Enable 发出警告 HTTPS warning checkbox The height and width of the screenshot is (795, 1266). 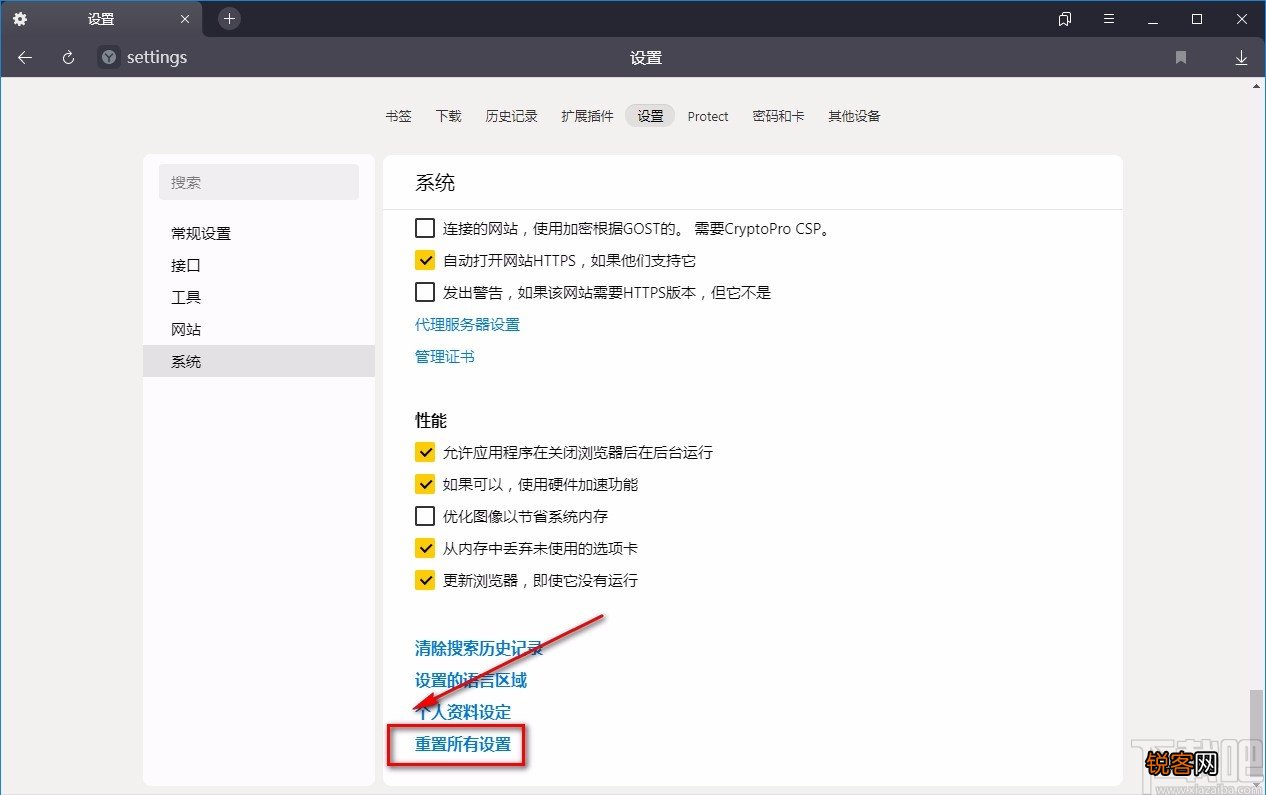coord(425,292)
